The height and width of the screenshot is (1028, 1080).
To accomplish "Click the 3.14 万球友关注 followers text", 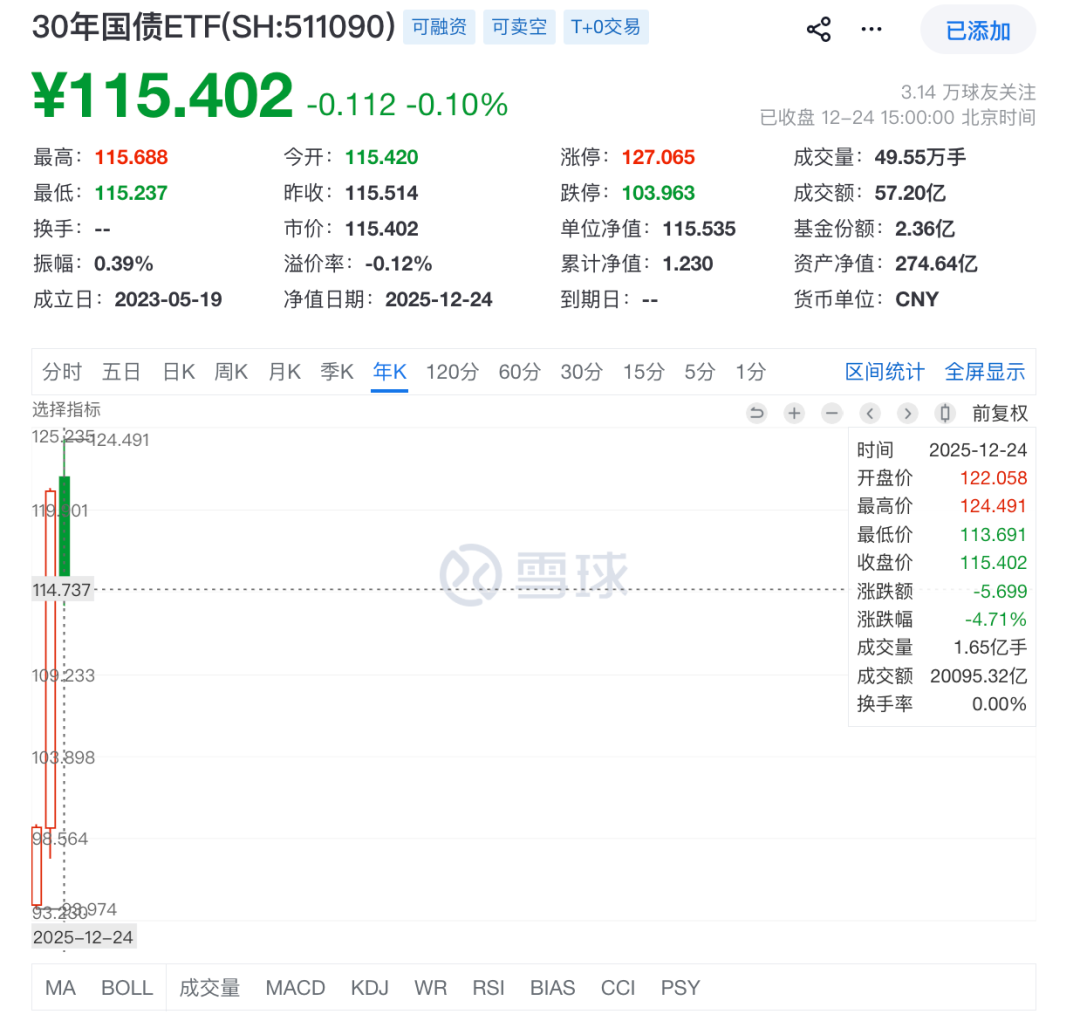I will (x=968, y=92).
